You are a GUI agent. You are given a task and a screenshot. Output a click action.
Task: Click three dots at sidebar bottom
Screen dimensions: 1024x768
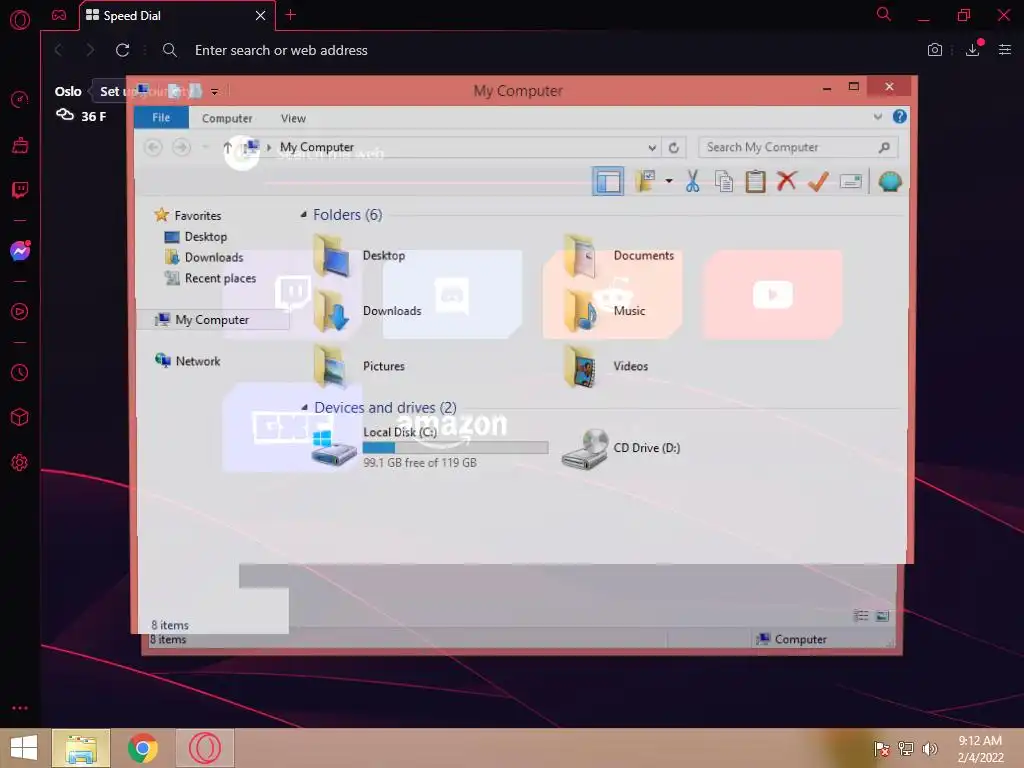[x=20, y=708]
